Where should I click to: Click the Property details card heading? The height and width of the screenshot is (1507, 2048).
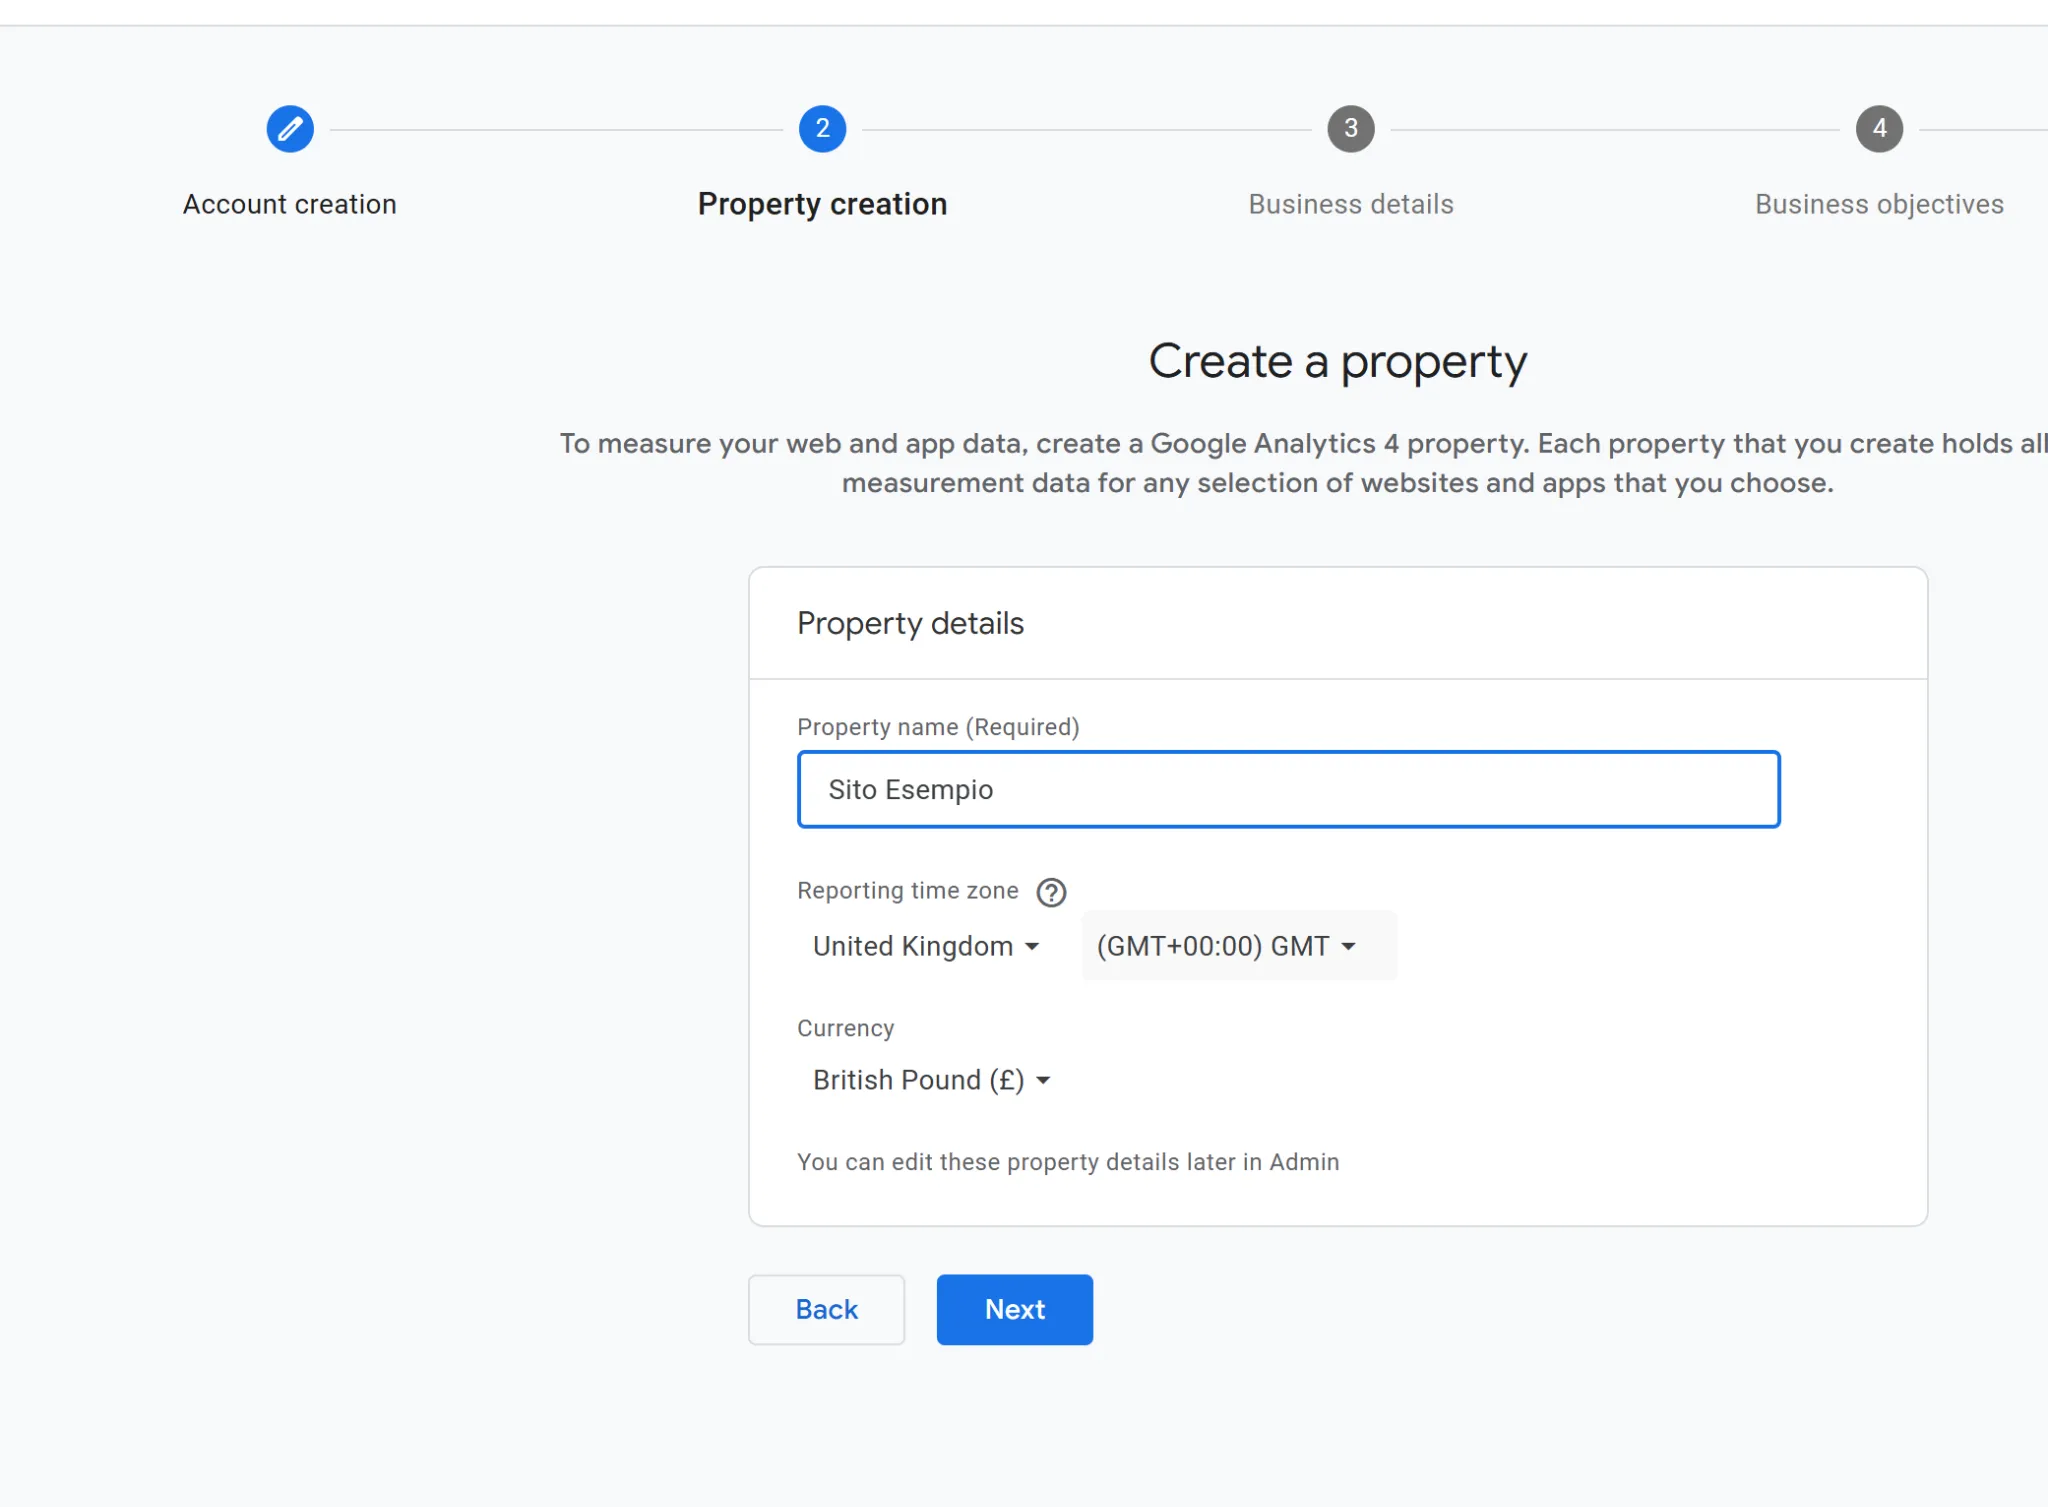click(910, 624)
